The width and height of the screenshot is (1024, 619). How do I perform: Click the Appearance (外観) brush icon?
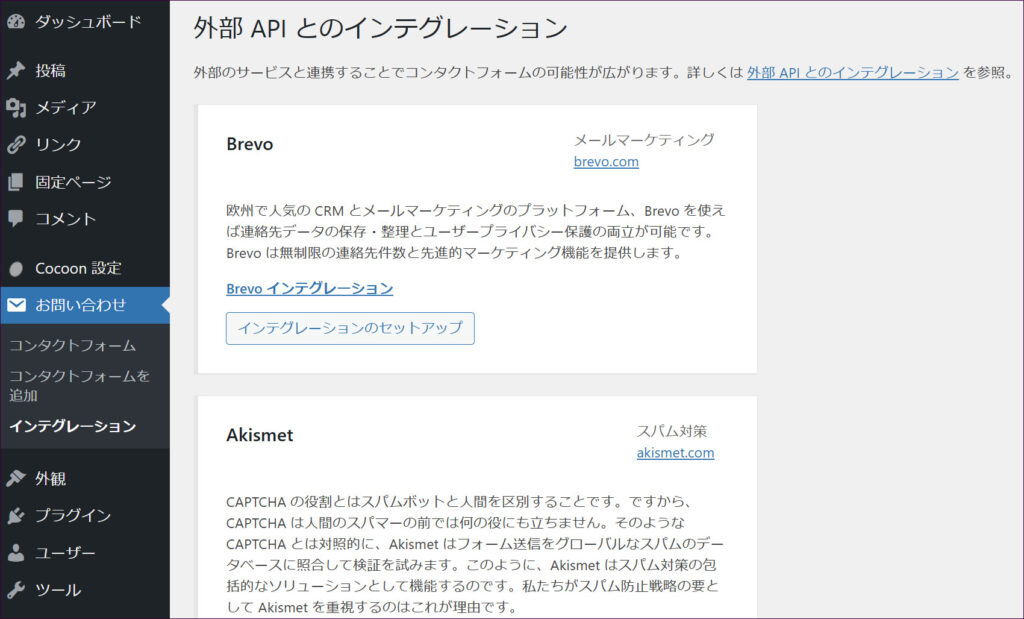[16, 478]
